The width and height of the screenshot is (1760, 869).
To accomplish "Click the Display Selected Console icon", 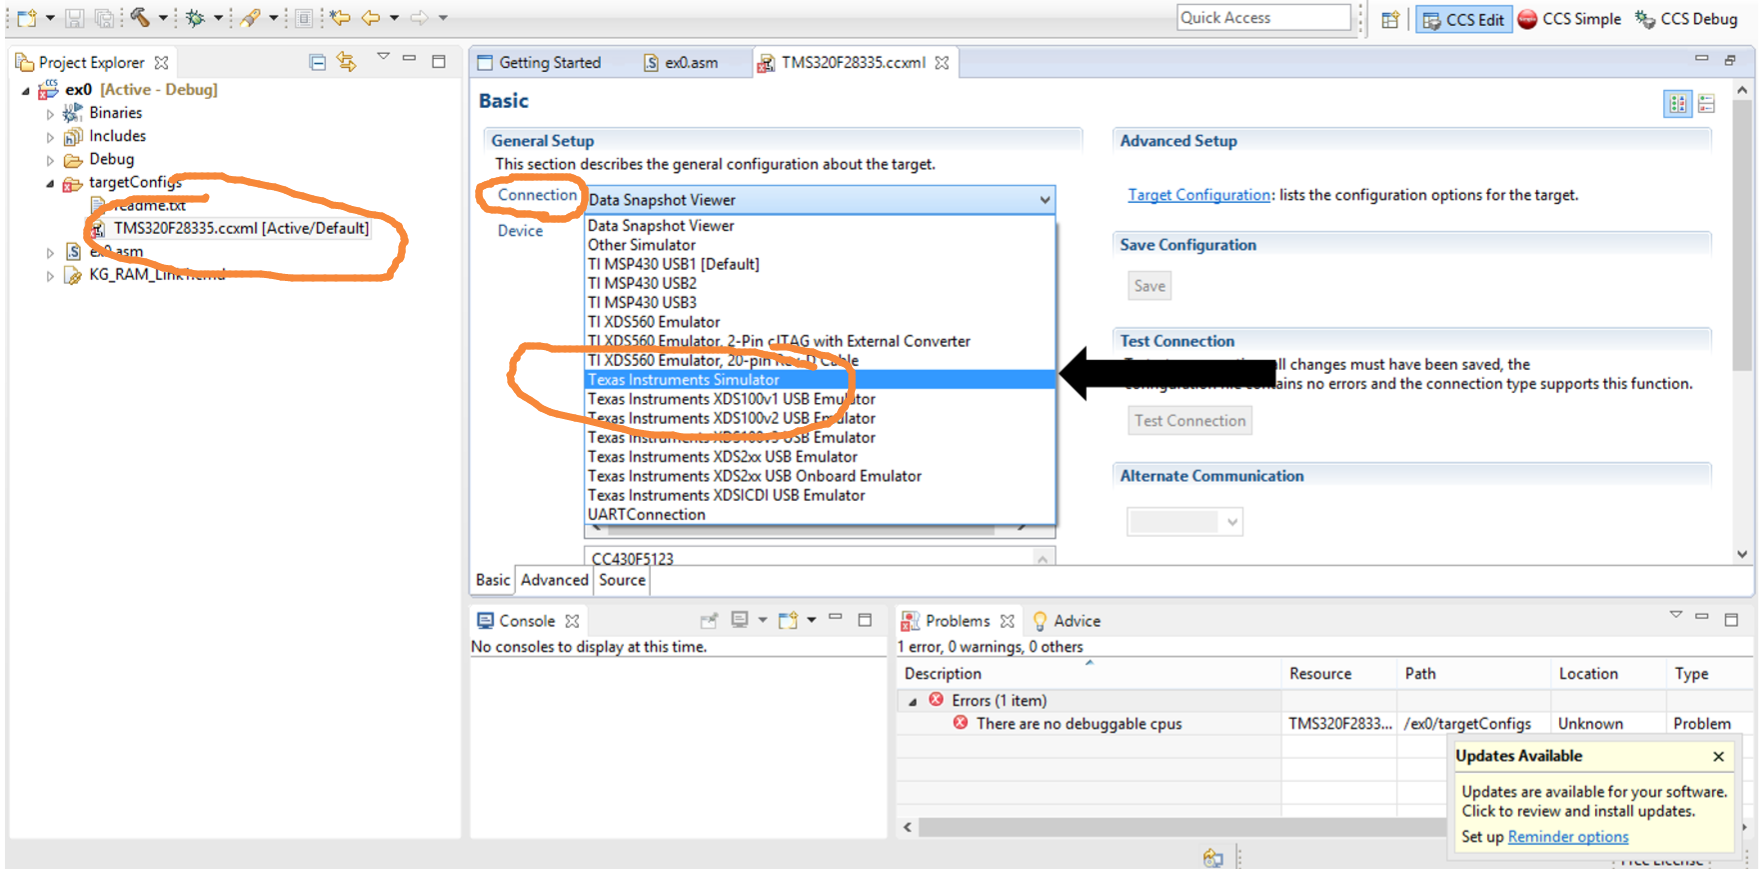I will [739, 620].
